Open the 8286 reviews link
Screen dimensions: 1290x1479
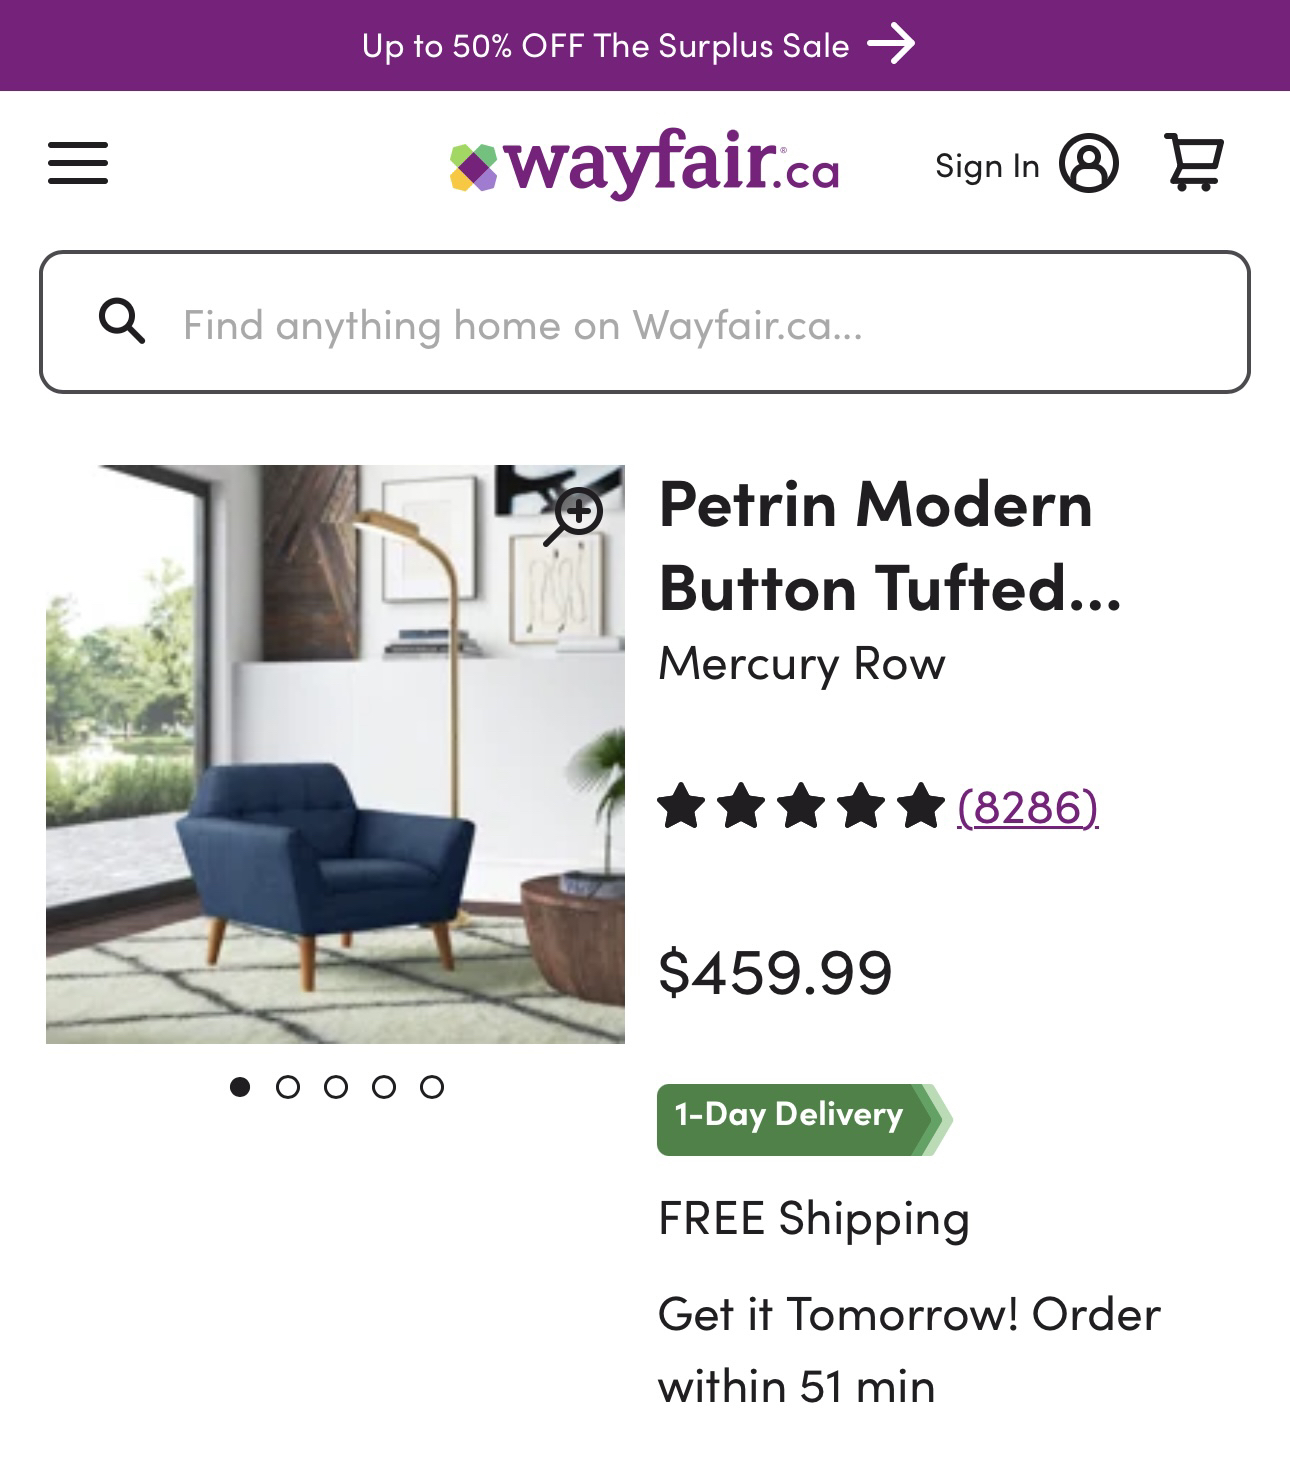pos(1028,807)
